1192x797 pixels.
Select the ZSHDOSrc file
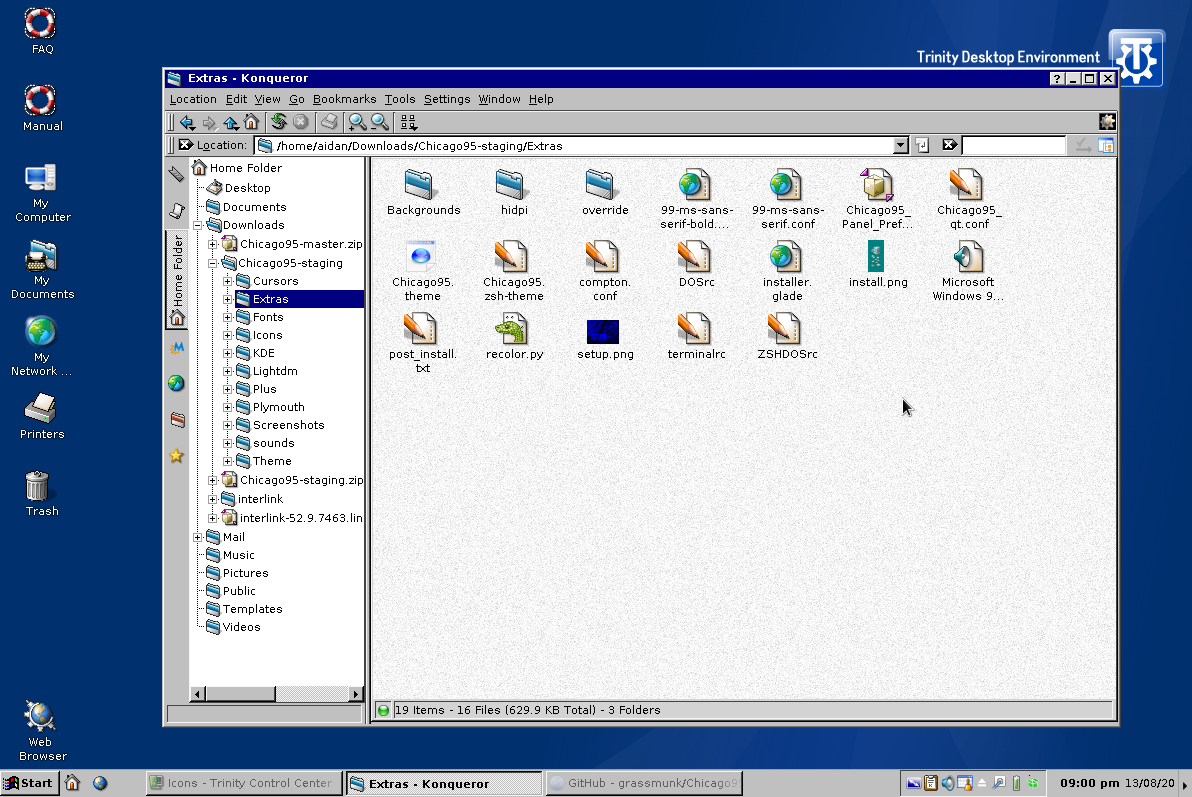(787, 336)
